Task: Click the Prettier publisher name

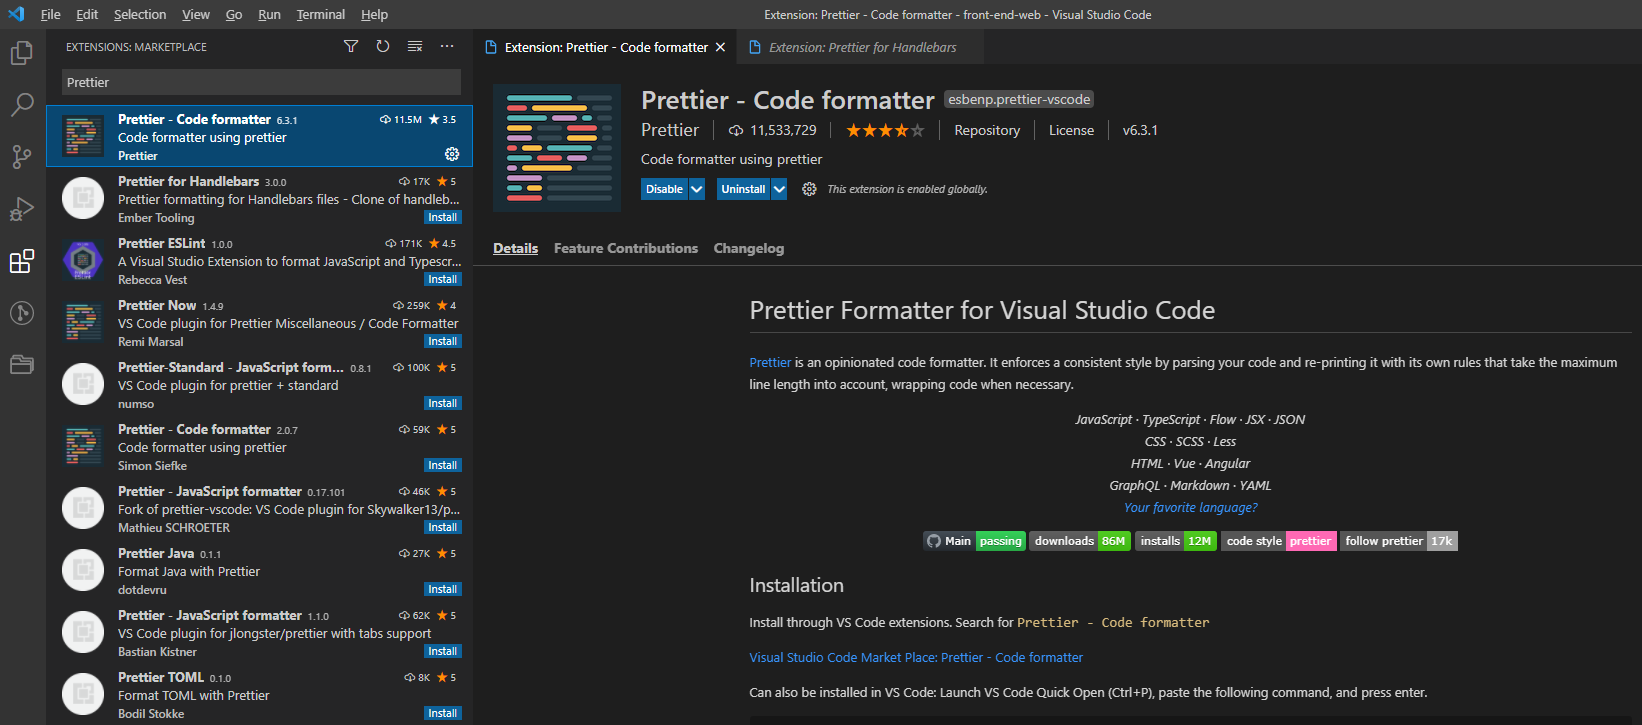Action: 670,130
